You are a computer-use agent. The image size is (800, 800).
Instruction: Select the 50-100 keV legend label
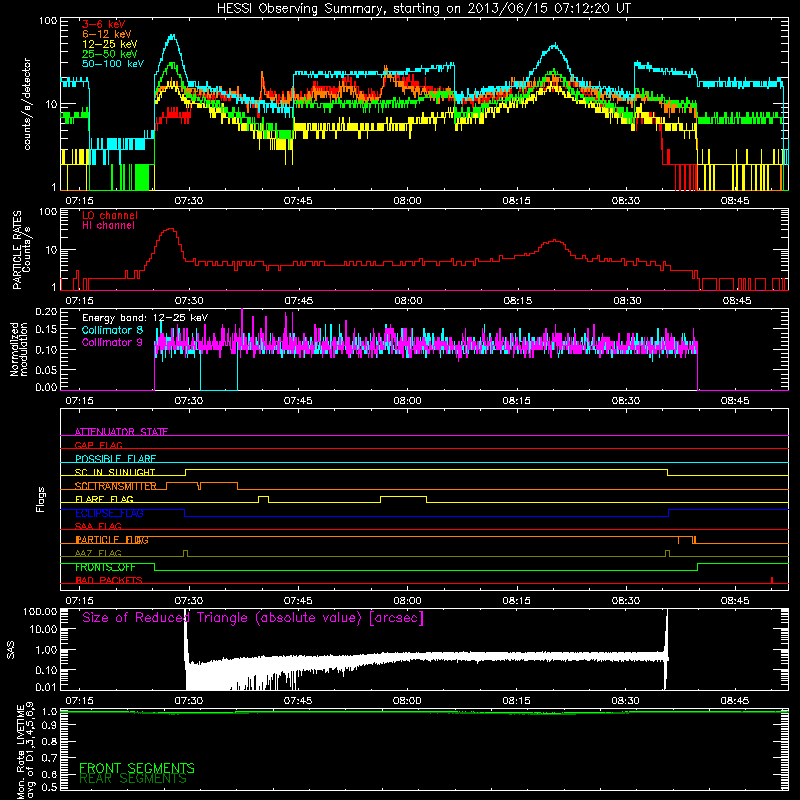tap(112, 63)
